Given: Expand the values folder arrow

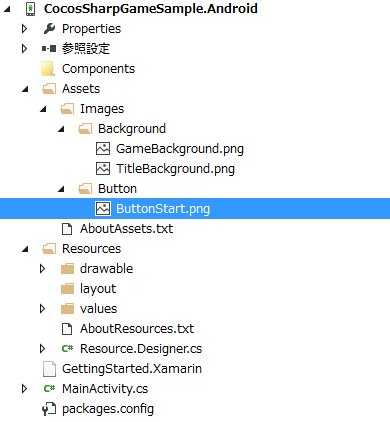Looking at the screenshot, I should [42, 309].
